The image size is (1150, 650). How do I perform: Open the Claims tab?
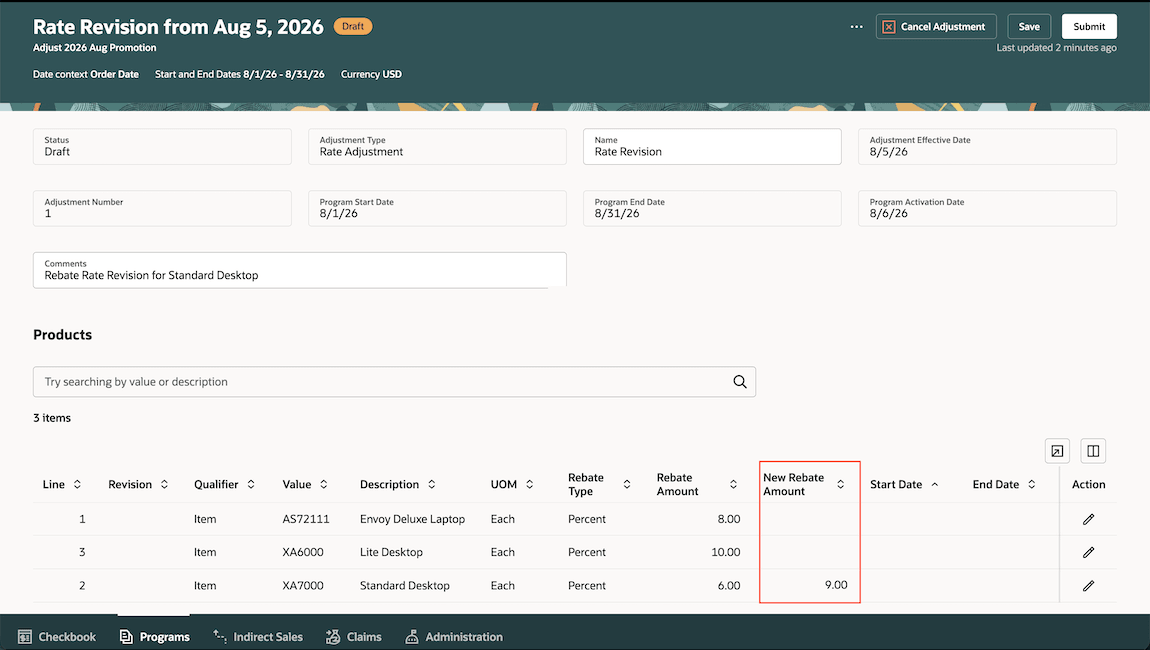(354, 637)
